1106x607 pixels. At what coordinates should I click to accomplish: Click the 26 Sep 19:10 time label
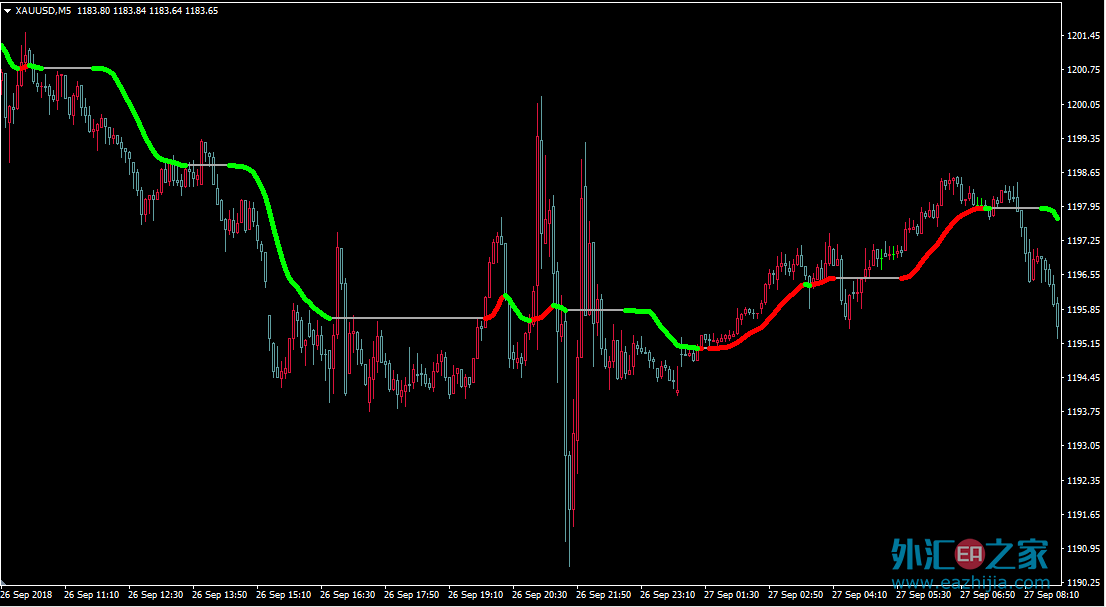tap(476, 595)
